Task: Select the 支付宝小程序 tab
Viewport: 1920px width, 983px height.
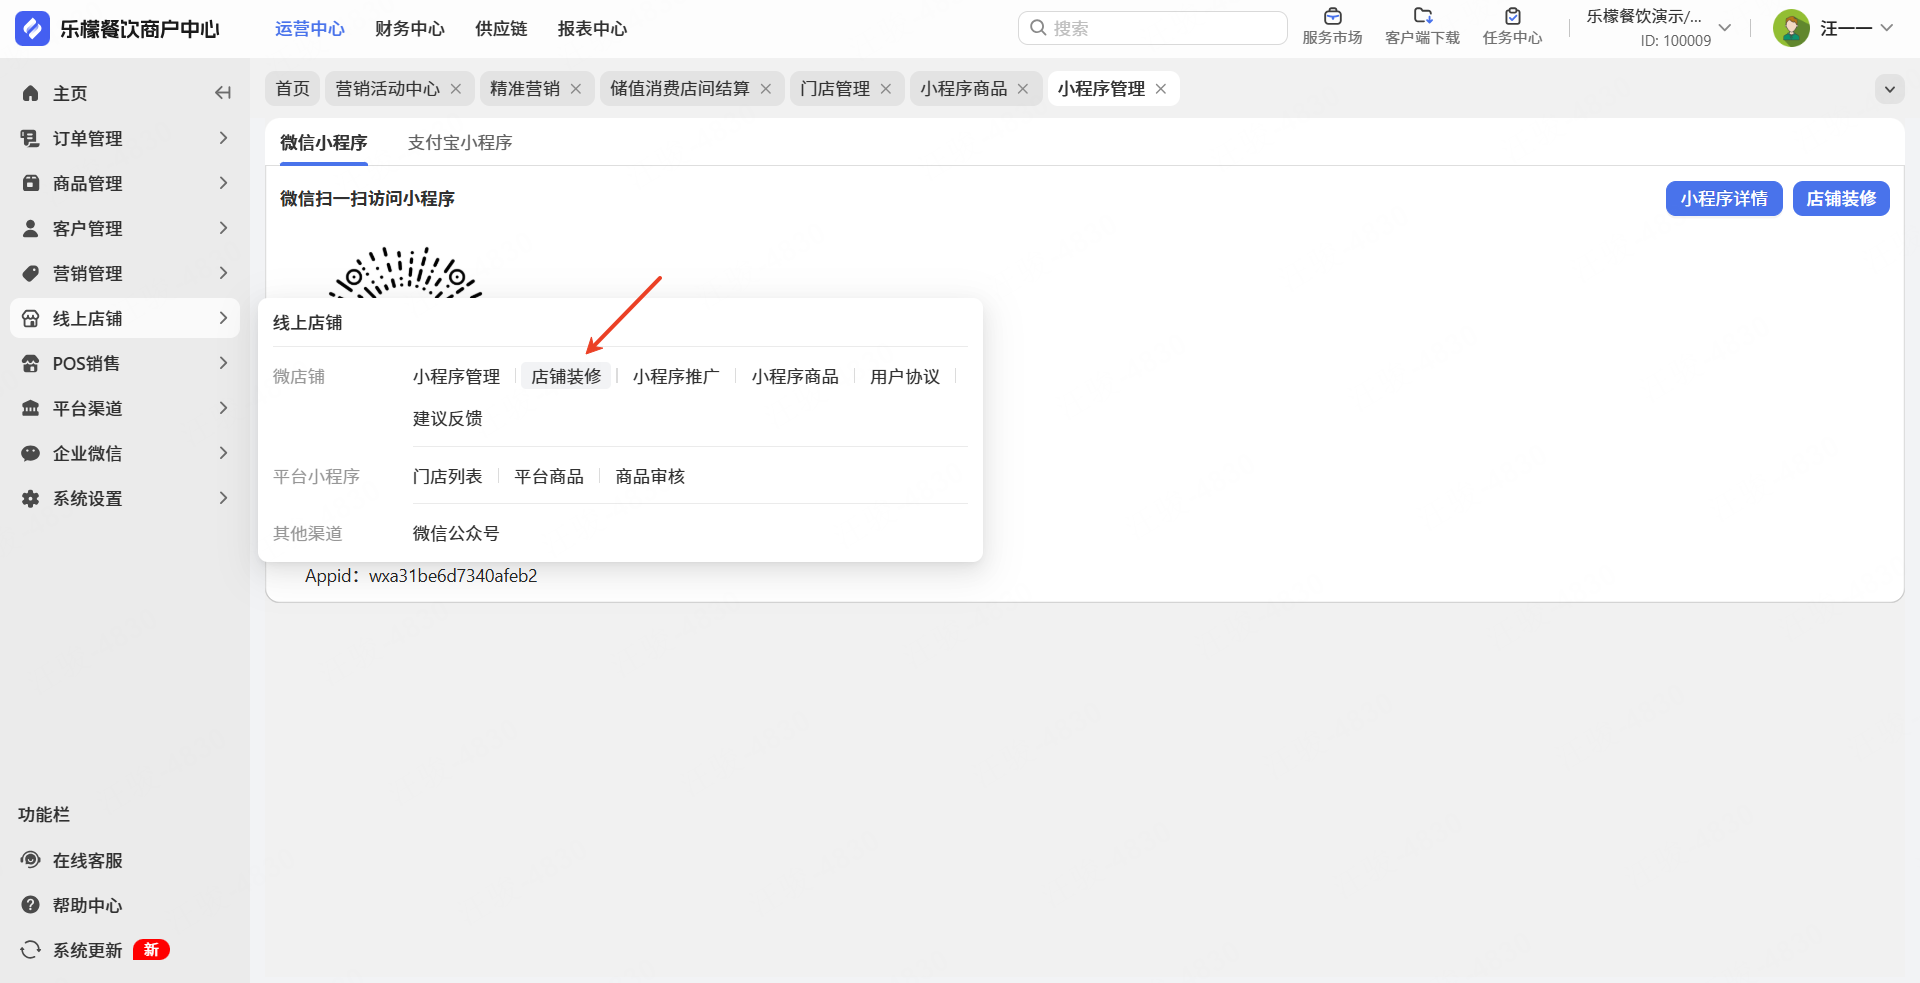Action: point(460,143)
